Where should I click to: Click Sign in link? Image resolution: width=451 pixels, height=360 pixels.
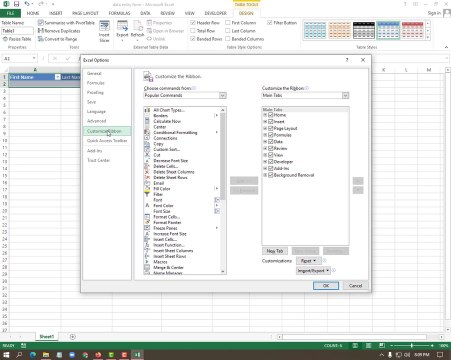pyautogui.click(x=434, y=13)
